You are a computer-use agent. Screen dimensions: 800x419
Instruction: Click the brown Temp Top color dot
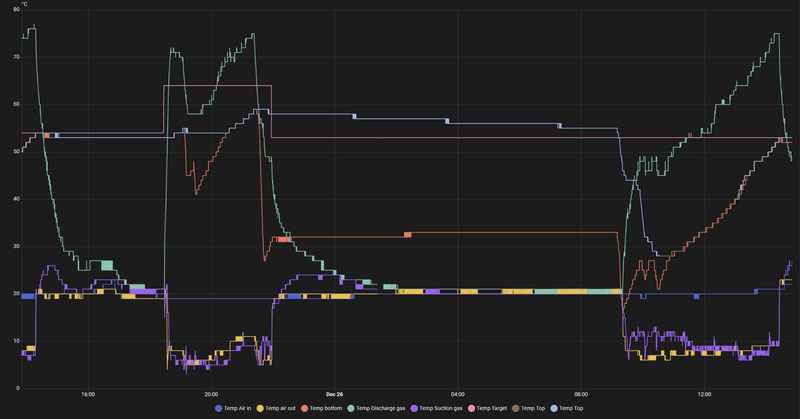516,408
